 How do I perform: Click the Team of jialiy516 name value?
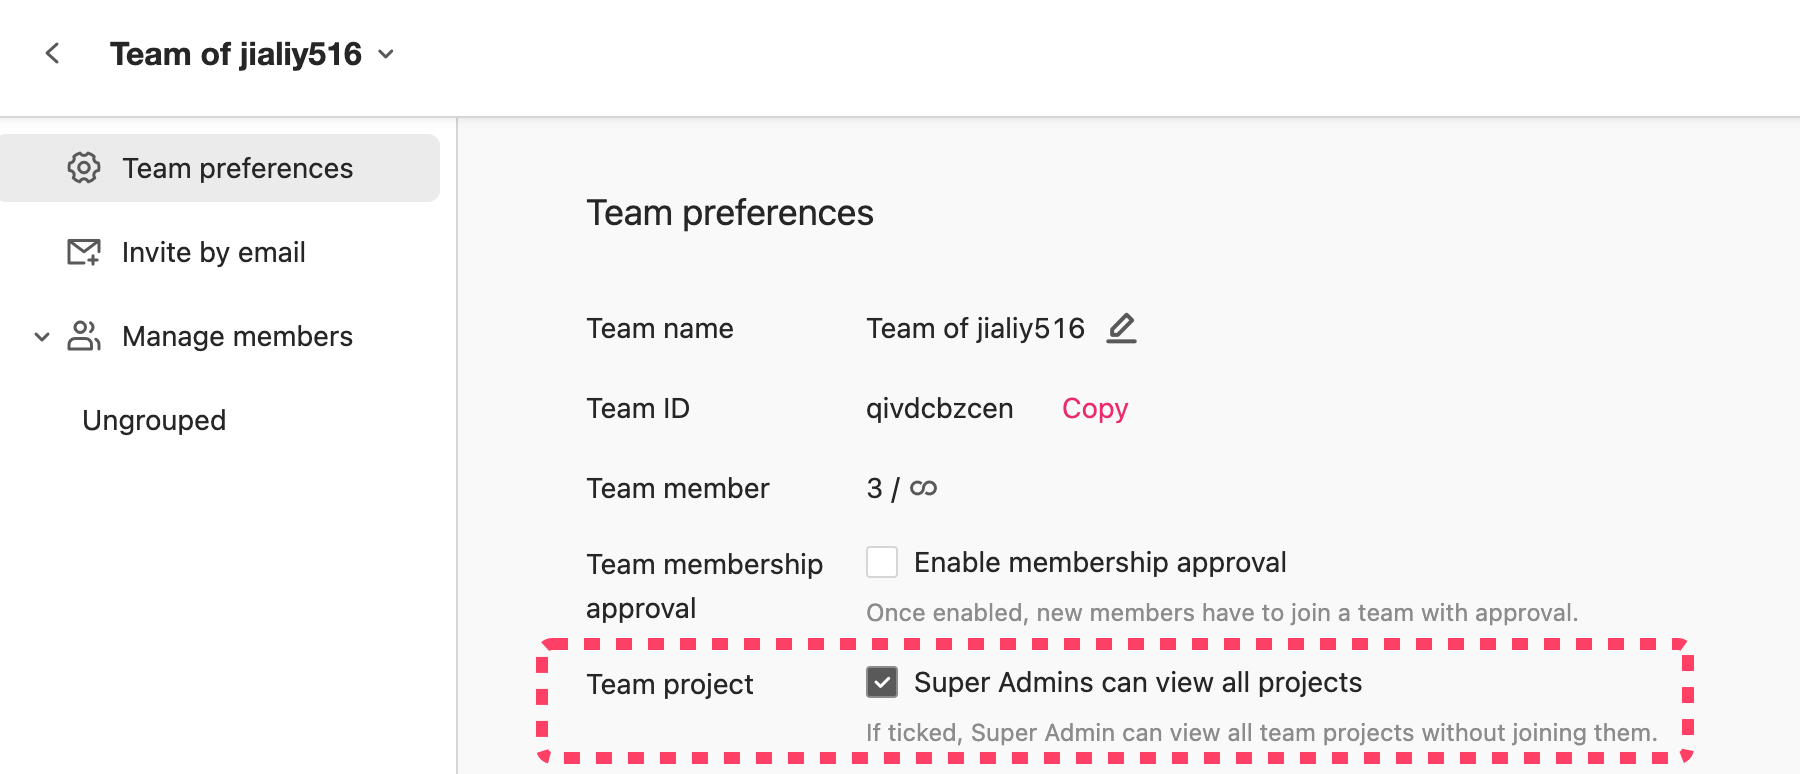975,328
